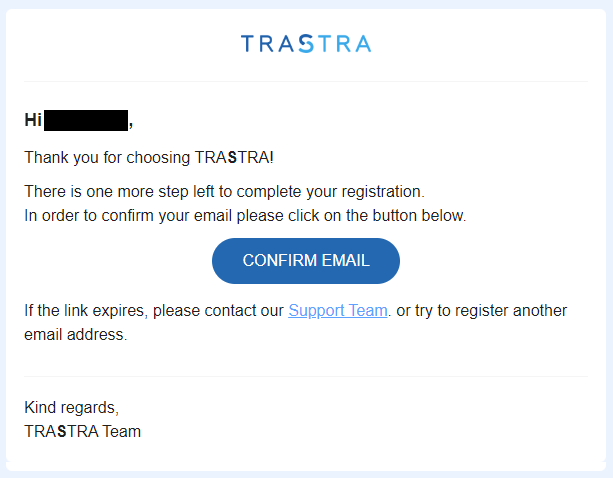Click the stylized S in the TRASTRA logo
This screenshot has height=478, width=613.
tap(306, 43)
